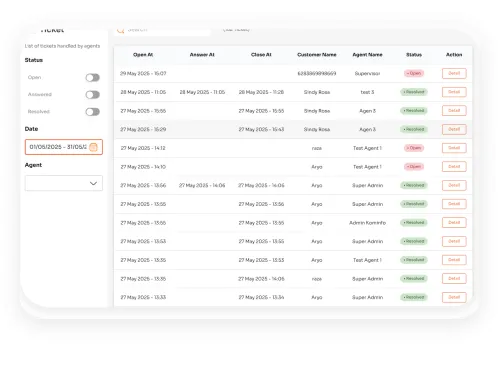The width and height of the screenshot is (500, 368).
Task: Click Sindy Rosa in the 28 May row
Action: [317, 92]
